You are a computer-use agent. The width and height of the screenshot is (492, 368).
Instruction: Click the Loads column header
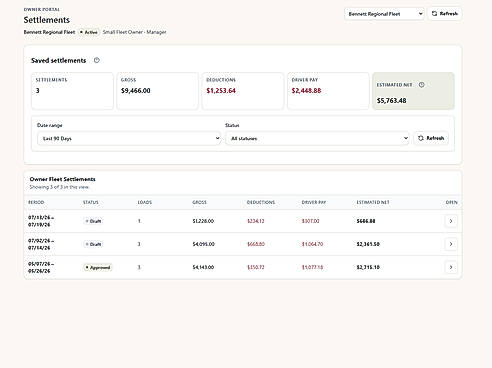145,202
